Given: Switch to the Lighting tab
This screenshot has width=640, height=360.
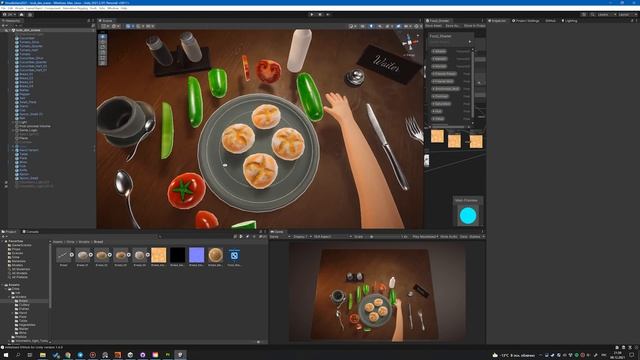Looking at the screenshot, I should pyautogui.click(x=570, y=20).
